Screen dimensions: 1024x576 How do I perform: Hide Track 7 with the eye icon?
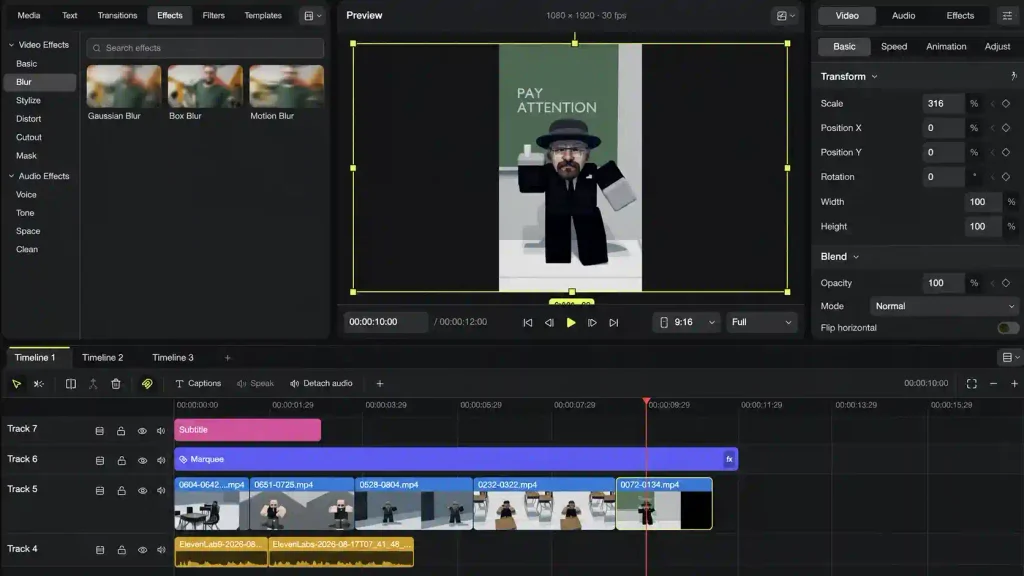[x=142, y=431]
